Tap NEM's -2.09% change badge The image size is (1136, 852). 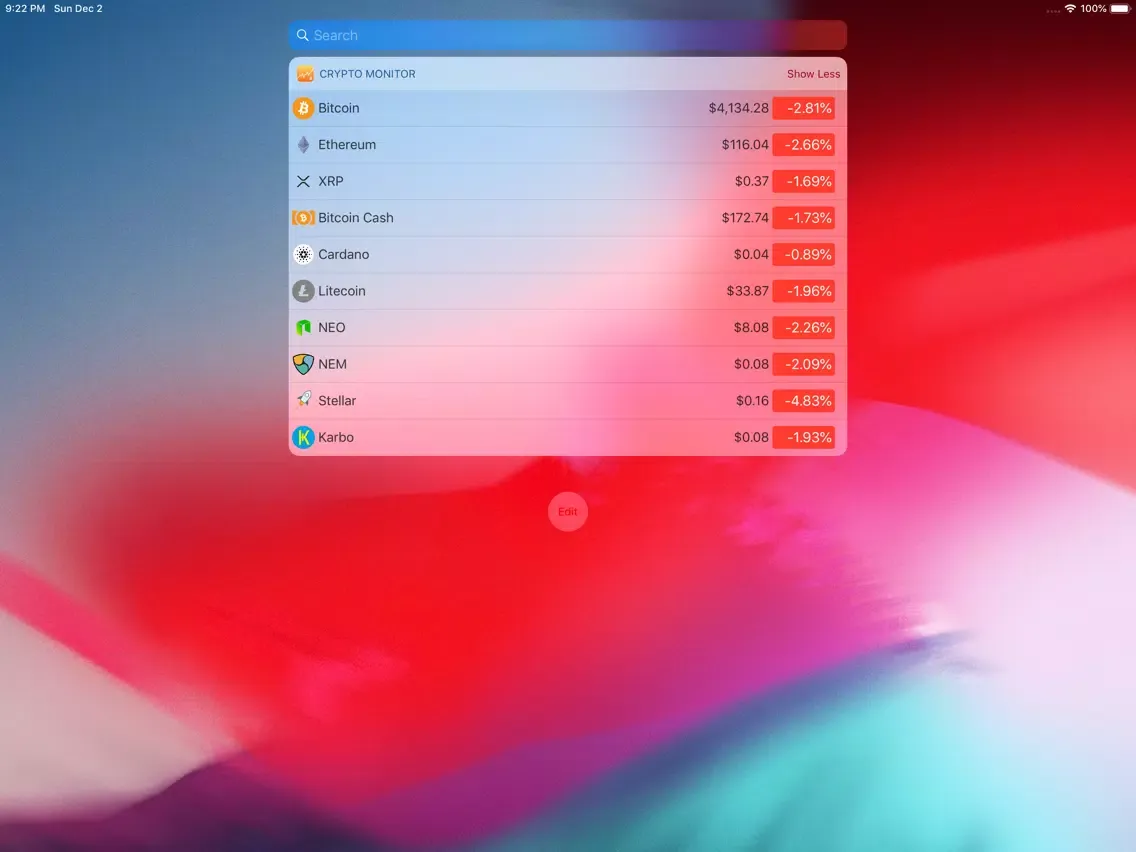pos(803,364)
